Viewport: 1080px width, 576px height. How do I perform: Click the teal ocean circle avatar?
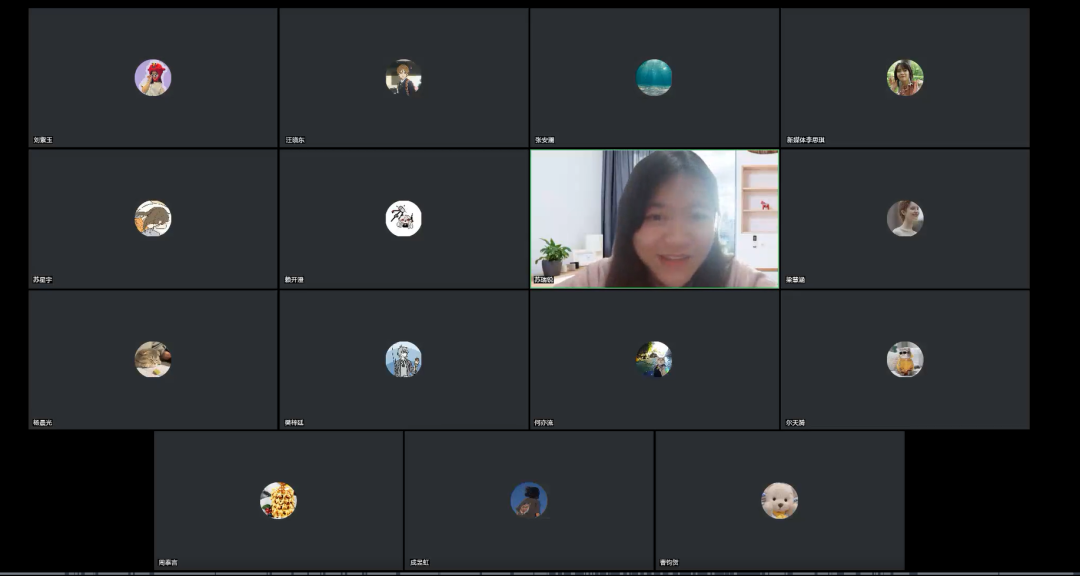click(x=654, y=78)
